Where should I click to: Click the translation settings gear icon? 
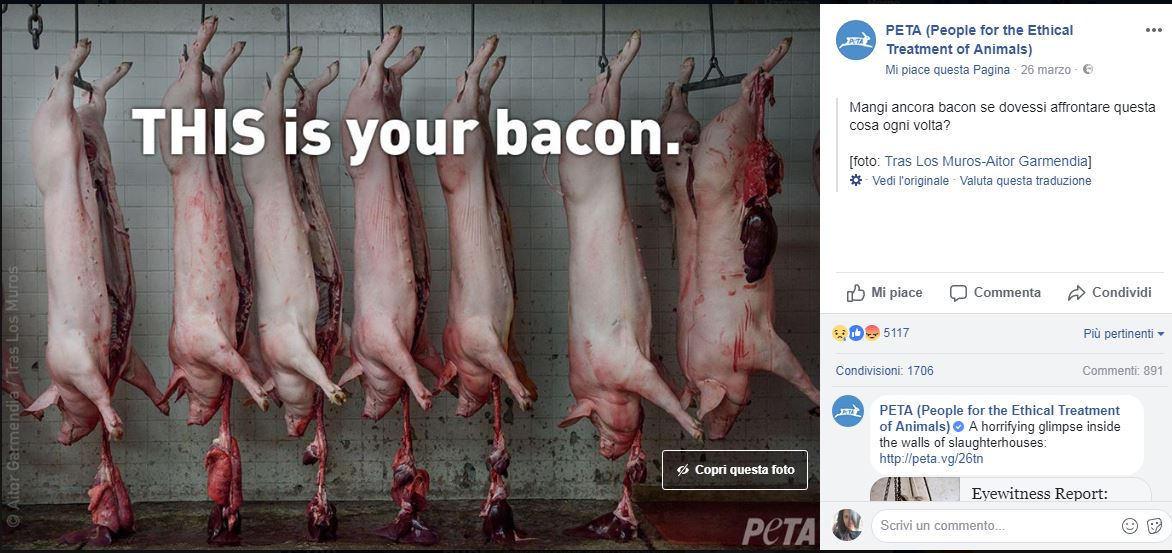tap(856, 181)
